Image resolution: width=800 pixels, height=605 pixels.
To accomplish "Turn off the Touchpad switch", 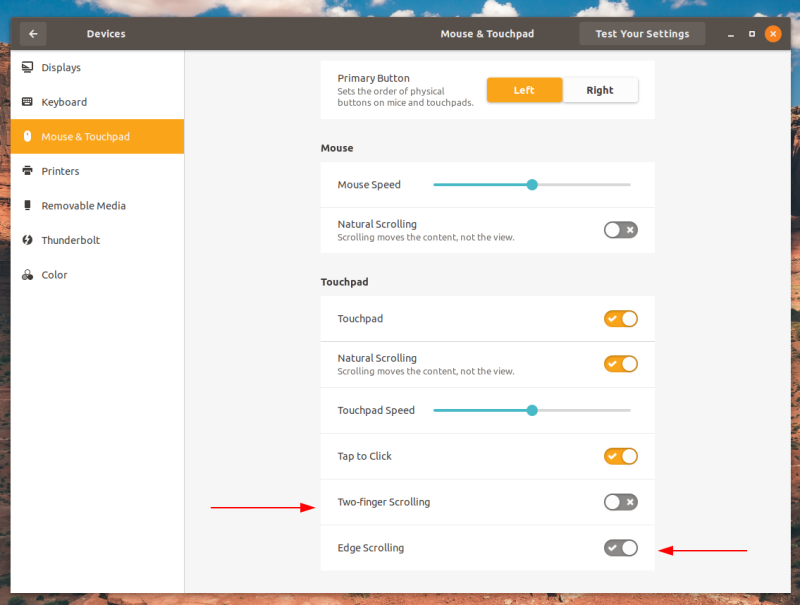I will pyautogui.click(x=620, y=319).
